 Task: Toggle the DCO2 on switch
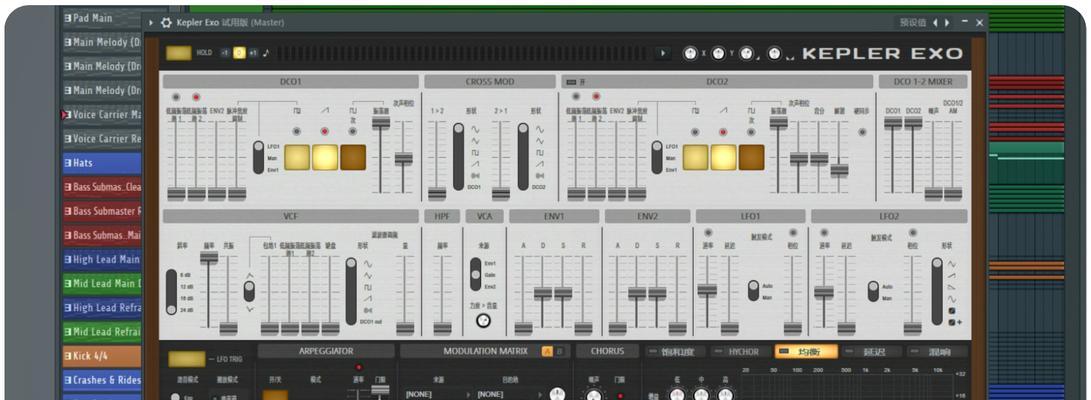[572, 82]
